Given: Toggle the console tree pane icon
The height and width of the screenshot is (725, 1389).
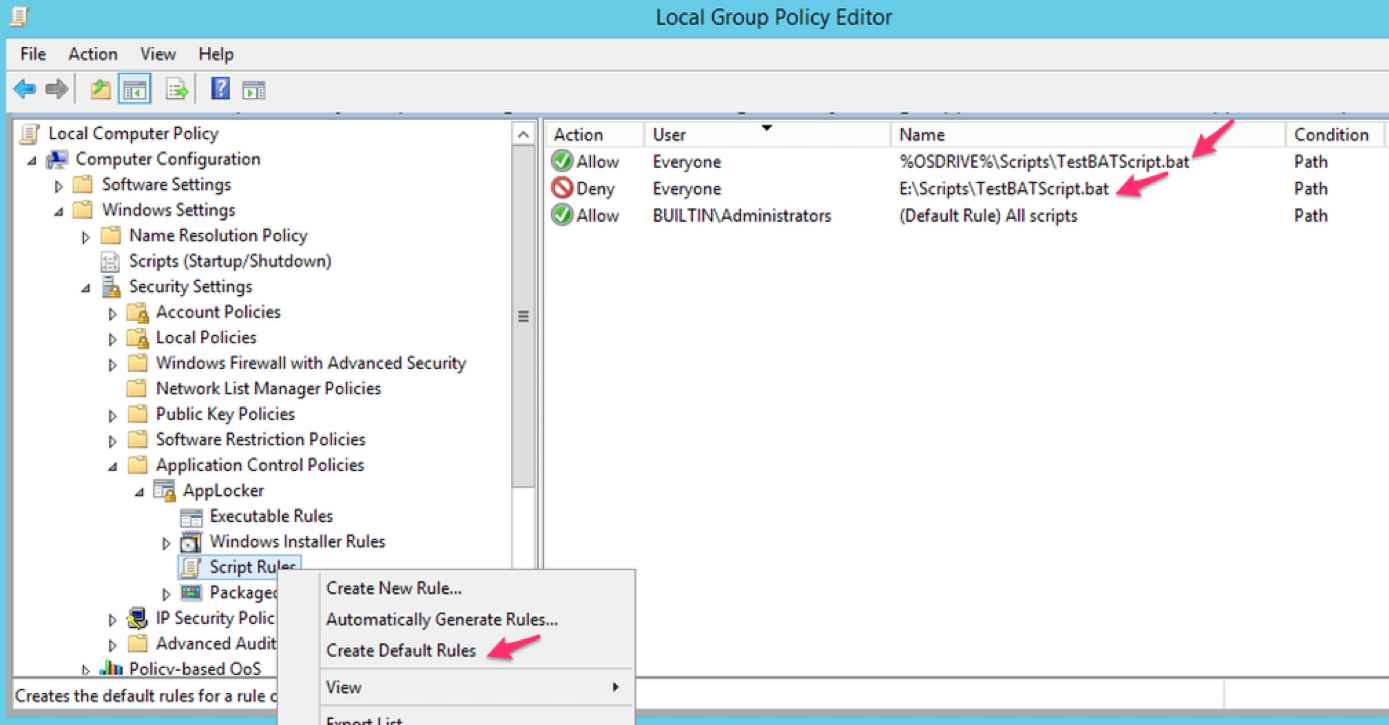Looking at the screenshot, I should click(x=135, y=88).
